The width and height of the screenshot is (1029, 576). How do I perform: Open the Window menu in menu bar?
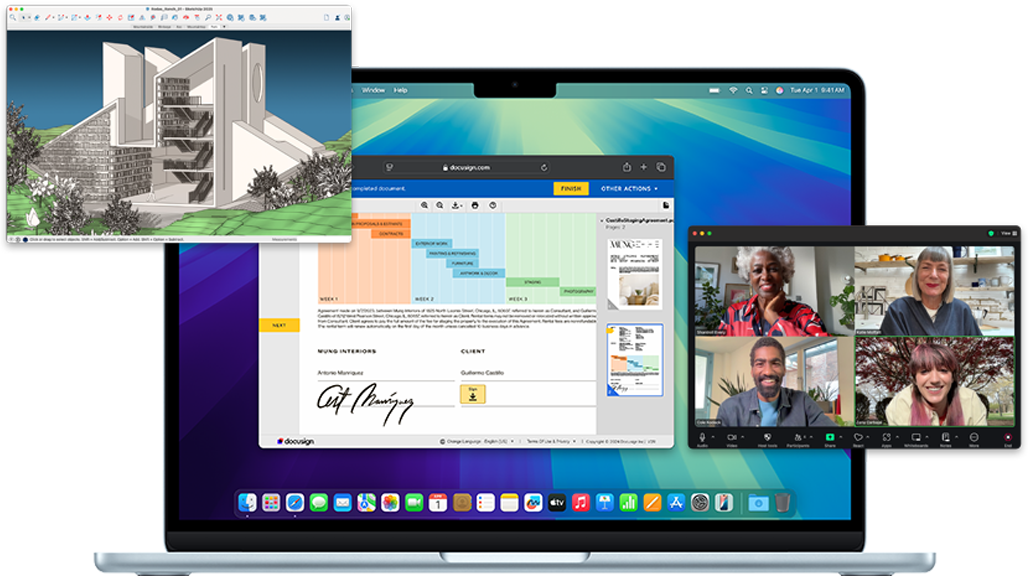click(373, 90)
